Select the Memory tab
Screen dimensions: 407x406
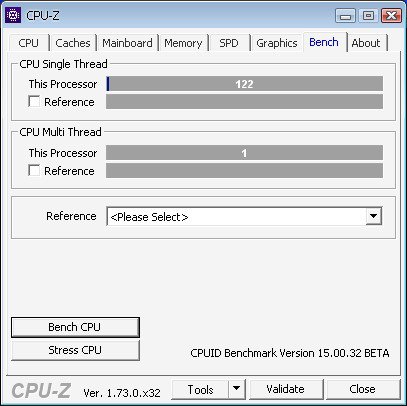click(183, 43)
